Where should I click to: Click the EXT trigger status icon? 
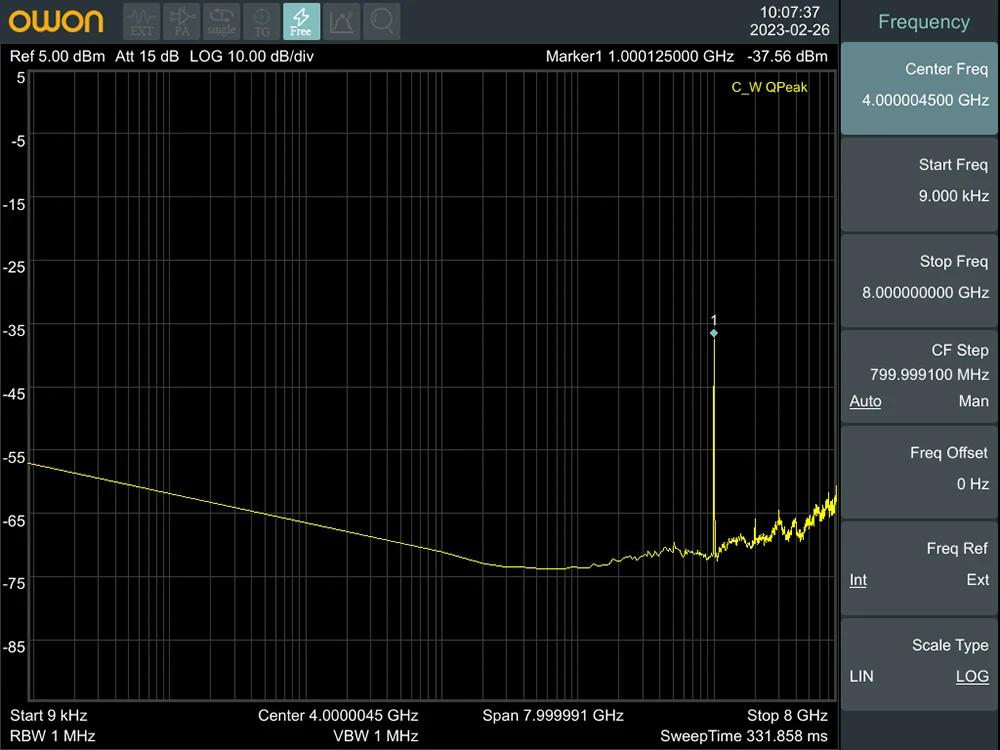[x=142, y=21]
